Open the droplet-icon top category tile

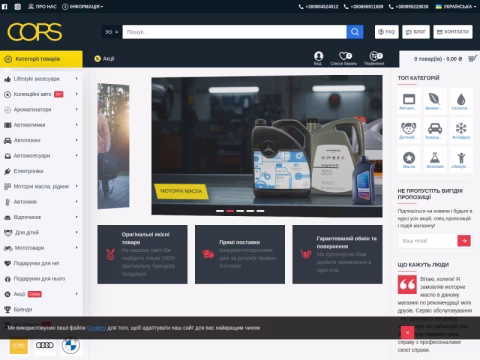point(461,101)
